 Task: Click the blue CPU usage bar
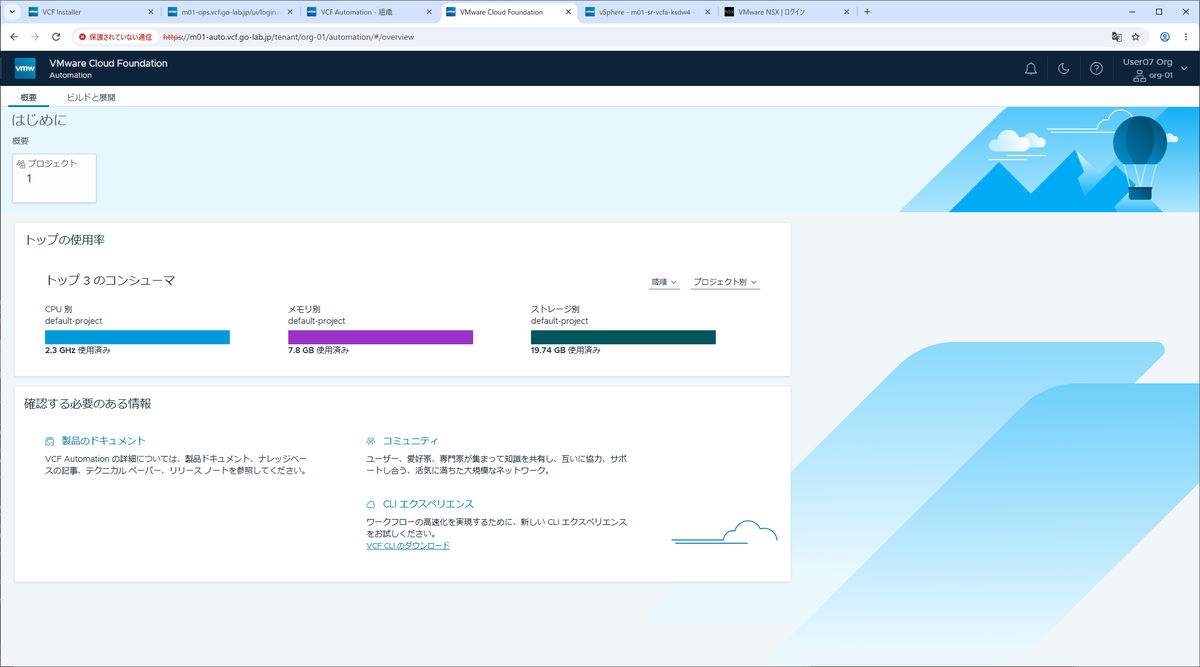(x=137, y=337)
